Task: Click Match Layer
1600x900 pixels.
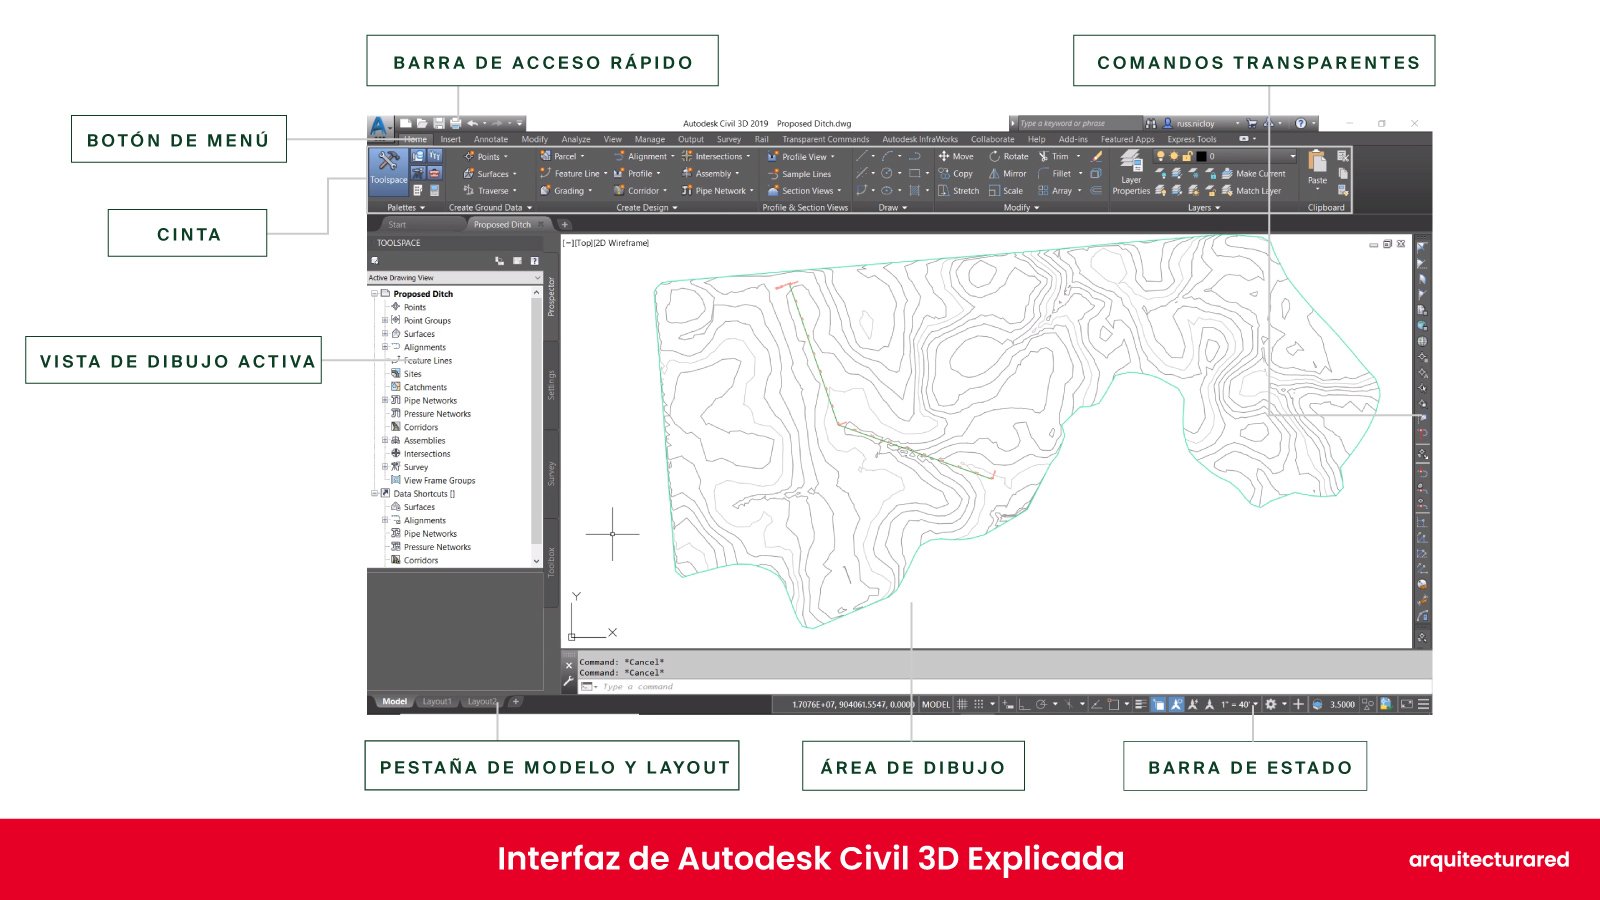Action: 1251,190
